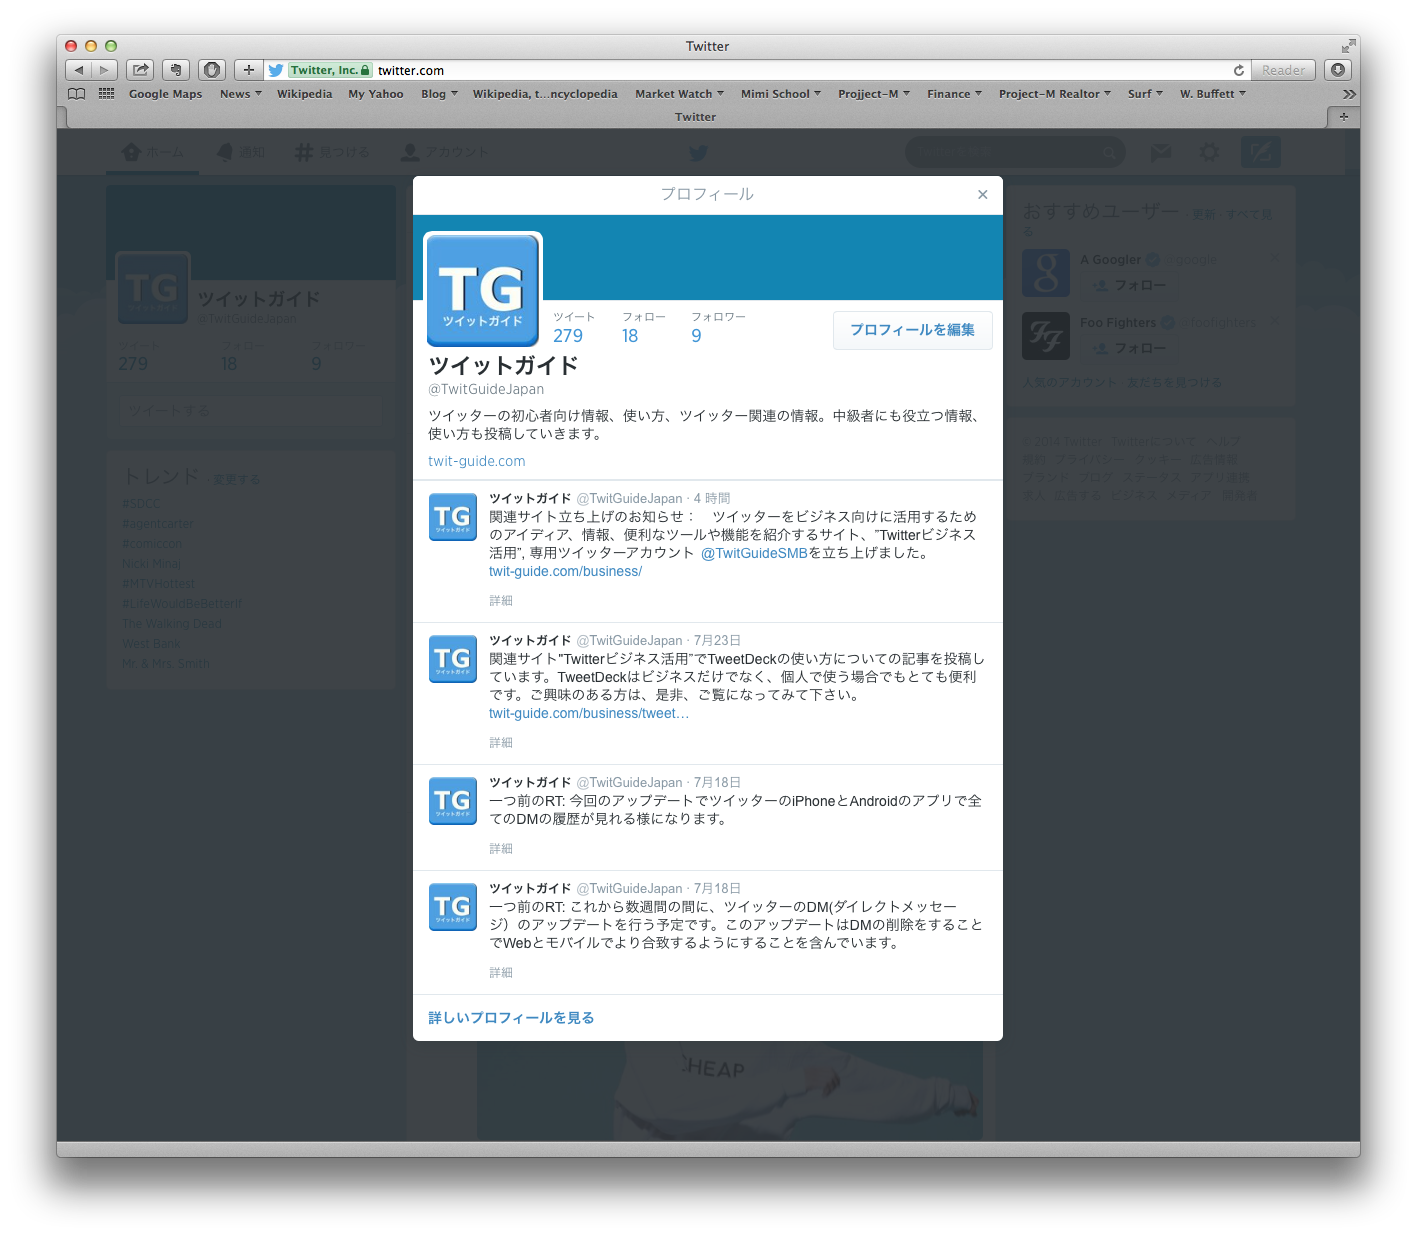The image size is (1417, 1236).
Task: Click Reader button in address bar
Action: click(x=1283, y=70)
